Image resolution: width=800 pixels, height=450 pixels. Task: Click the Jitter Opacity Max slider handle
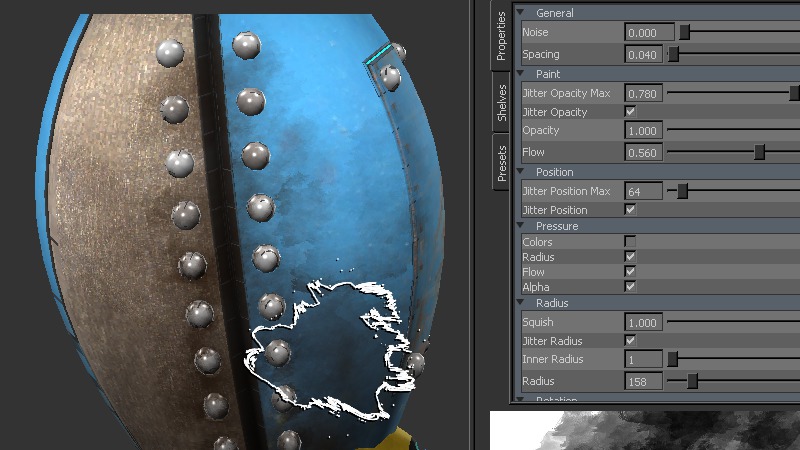(795, 93)
